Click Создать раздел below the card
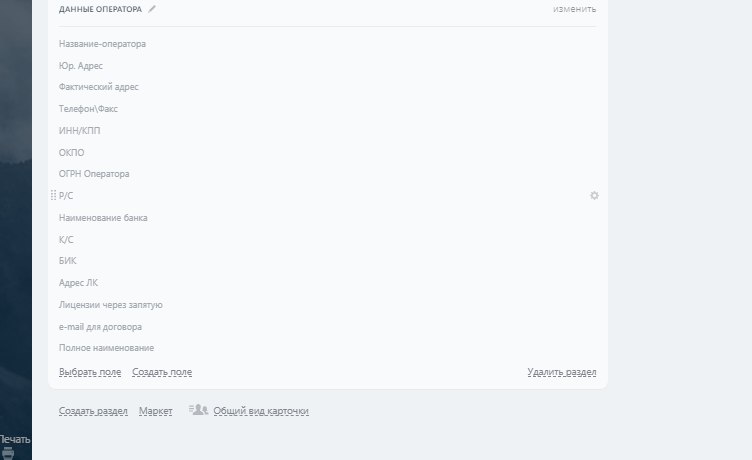Viewport: 752px width, 460px height. click(x=93, y=411)
